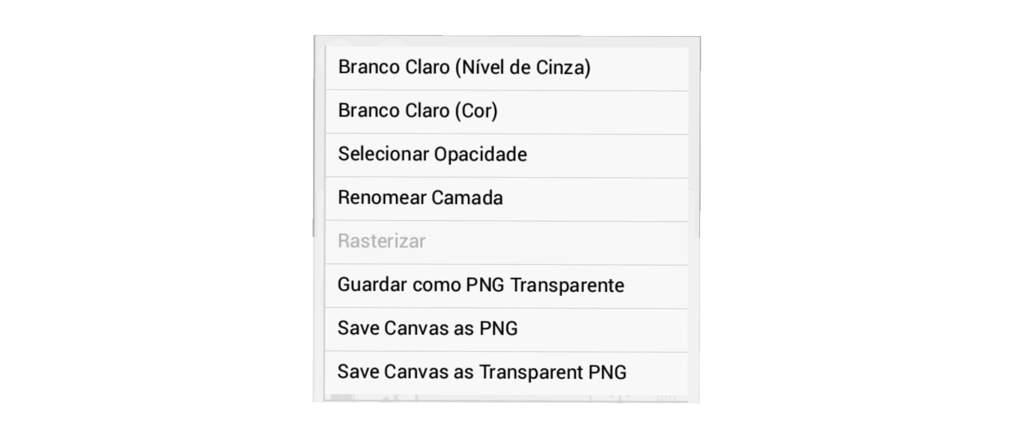Pick the disabled rasterize layer option
Image resolution: width=1024 pixels, height=442 pixels.
pyautogui.click(x=507, y=243)
